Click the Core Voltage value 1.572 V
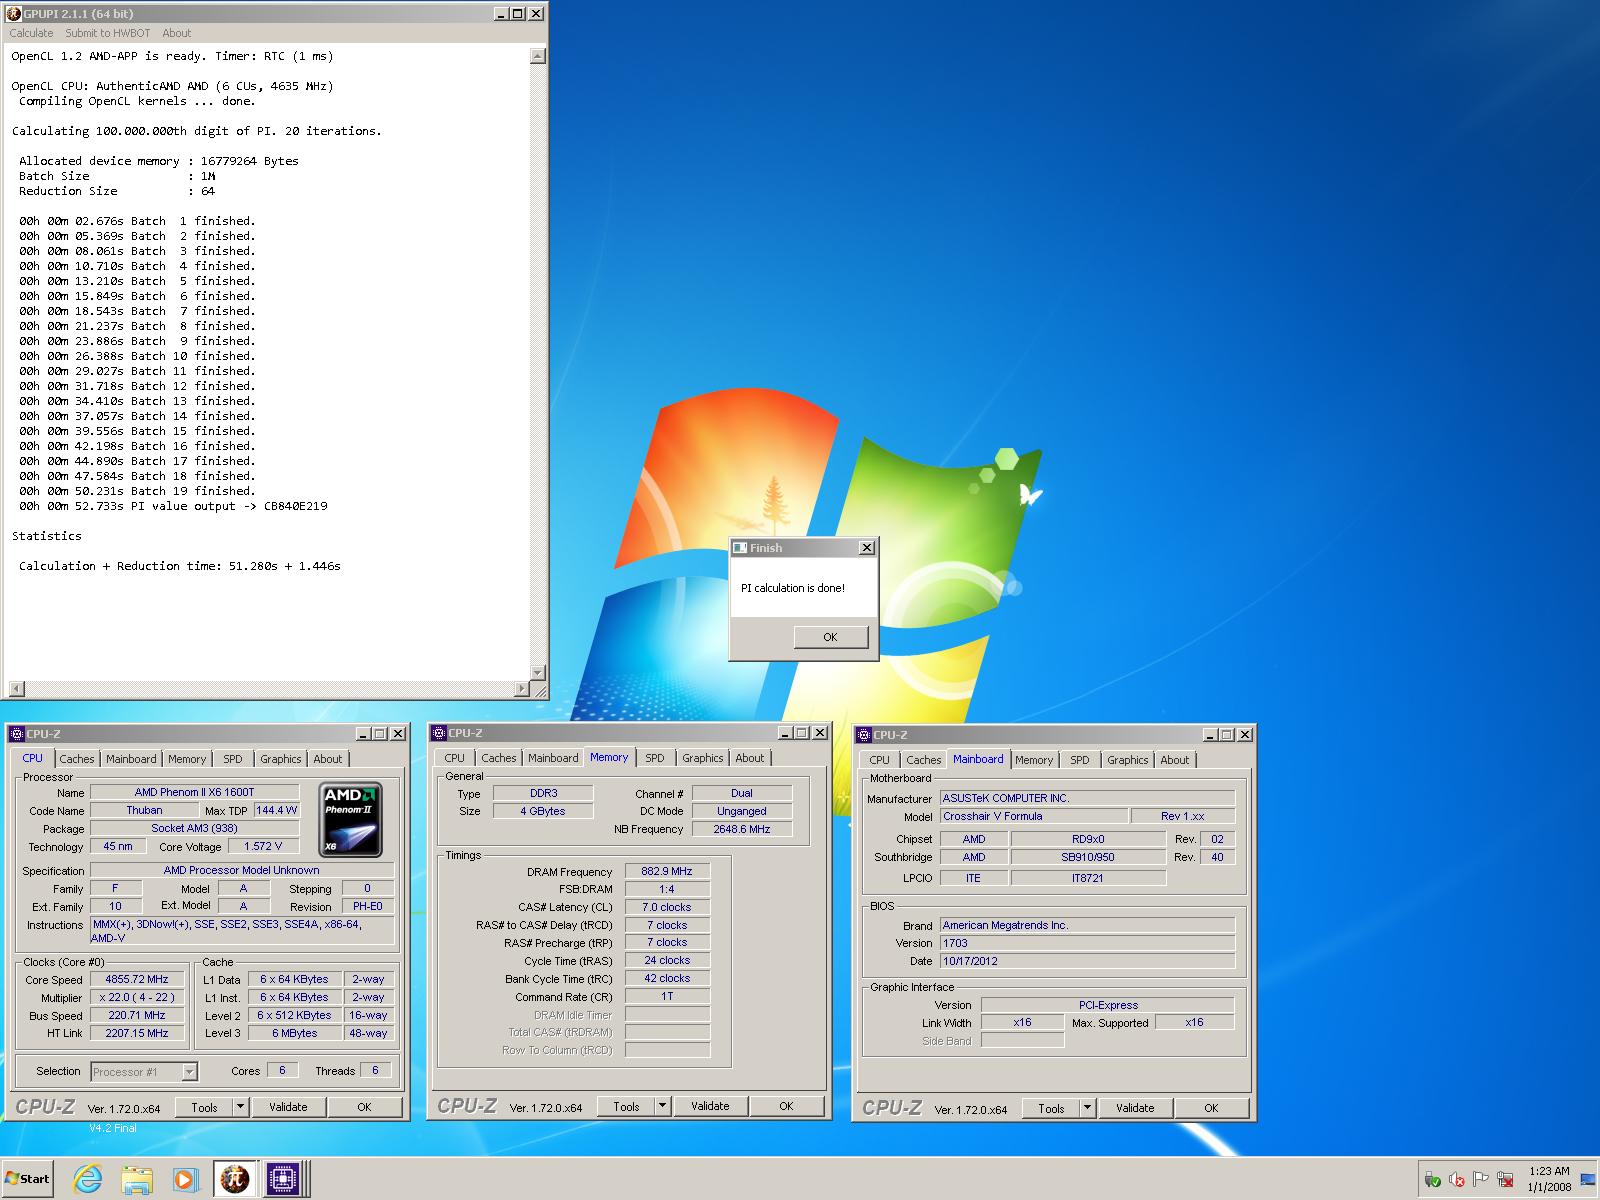1600x1200 pixels. (262, 846)
